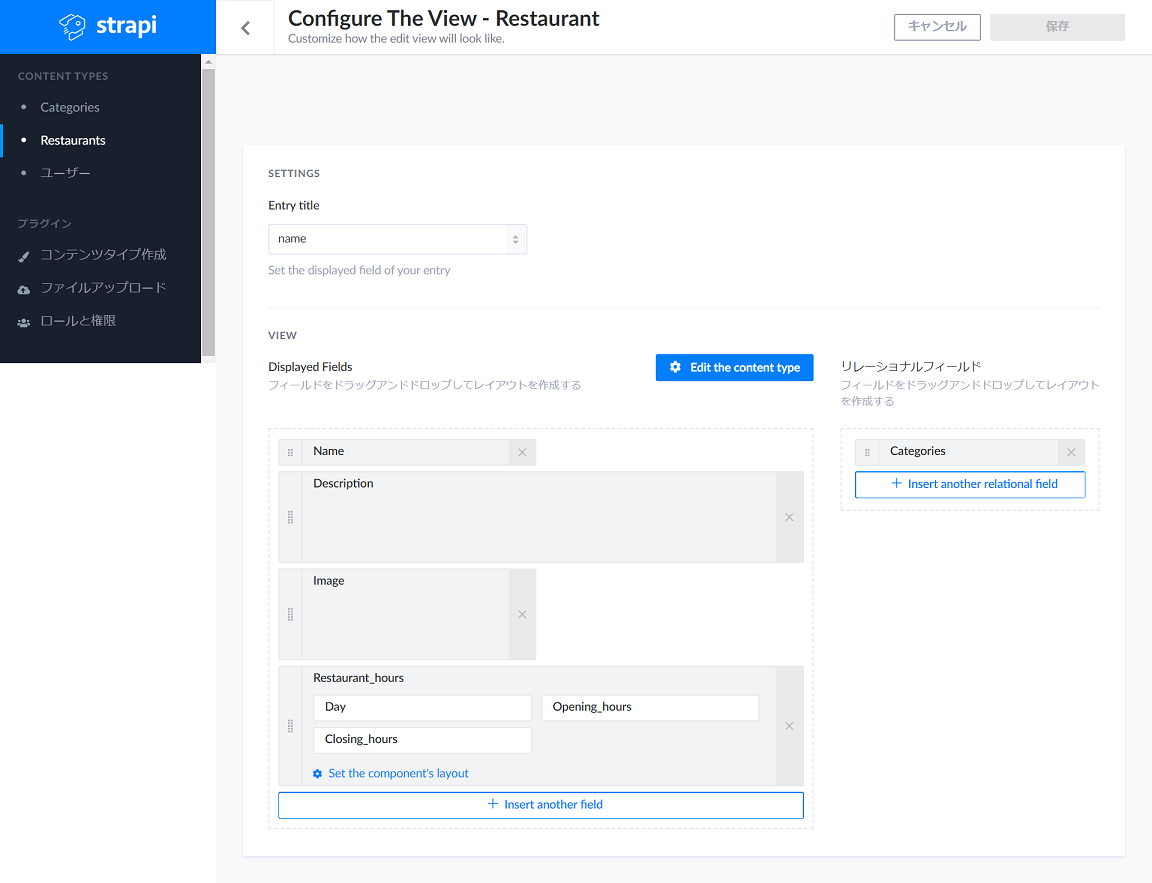Click the プラグイン sidebar heading
The image size is (1152, 883).
point(45,223)
